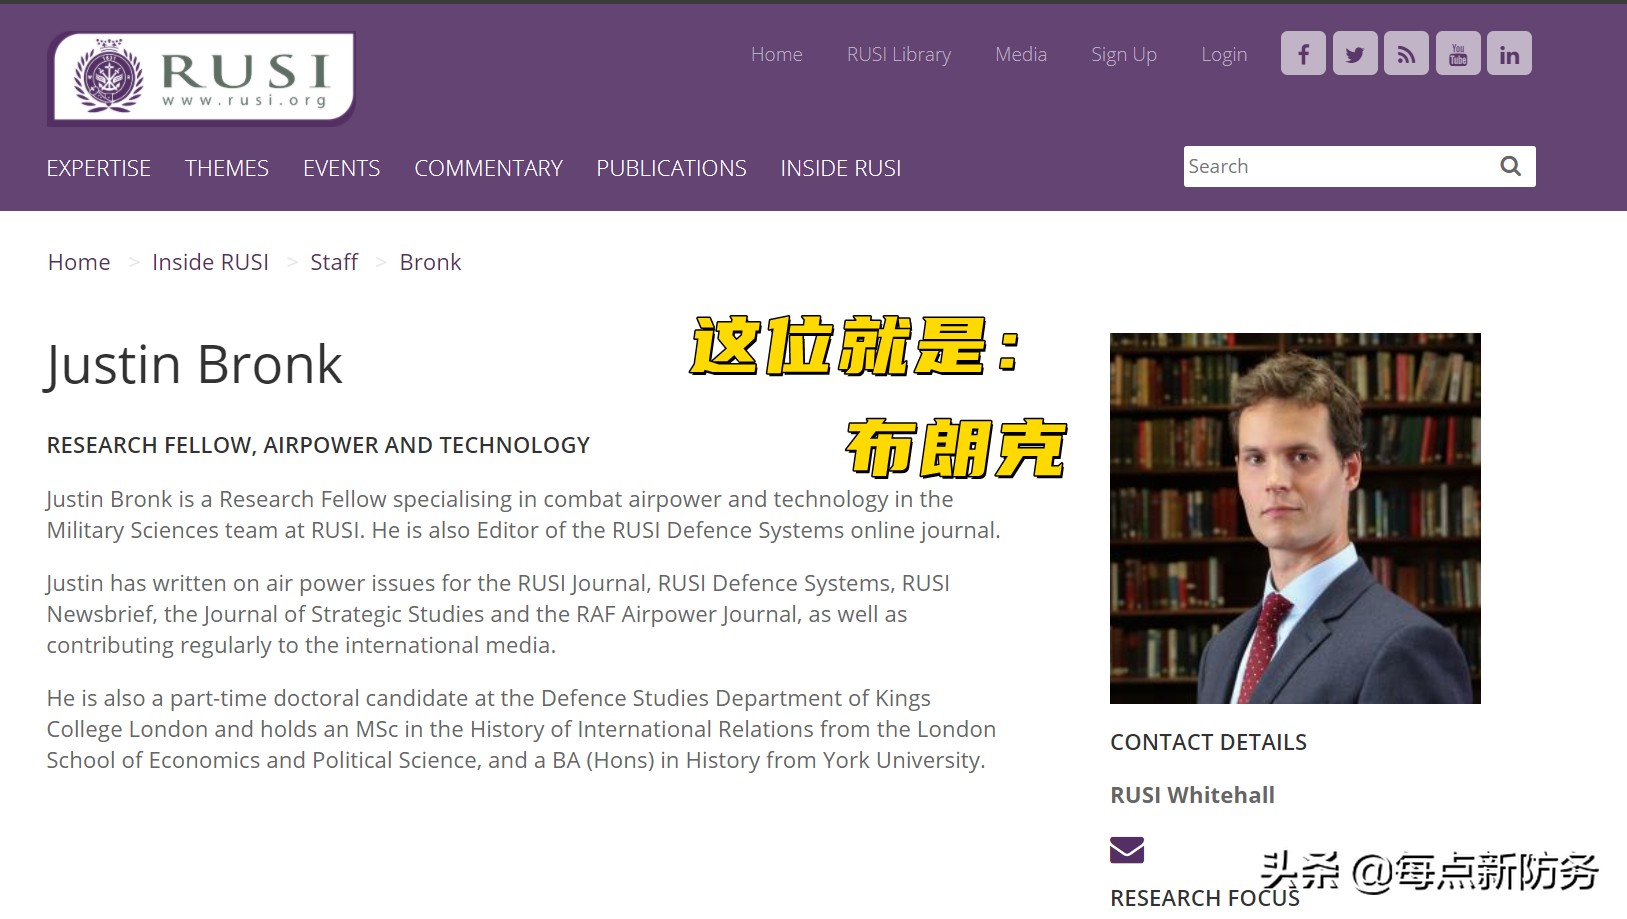
Task: Click the envelope email icon
Action: [x=1127, y=850]
